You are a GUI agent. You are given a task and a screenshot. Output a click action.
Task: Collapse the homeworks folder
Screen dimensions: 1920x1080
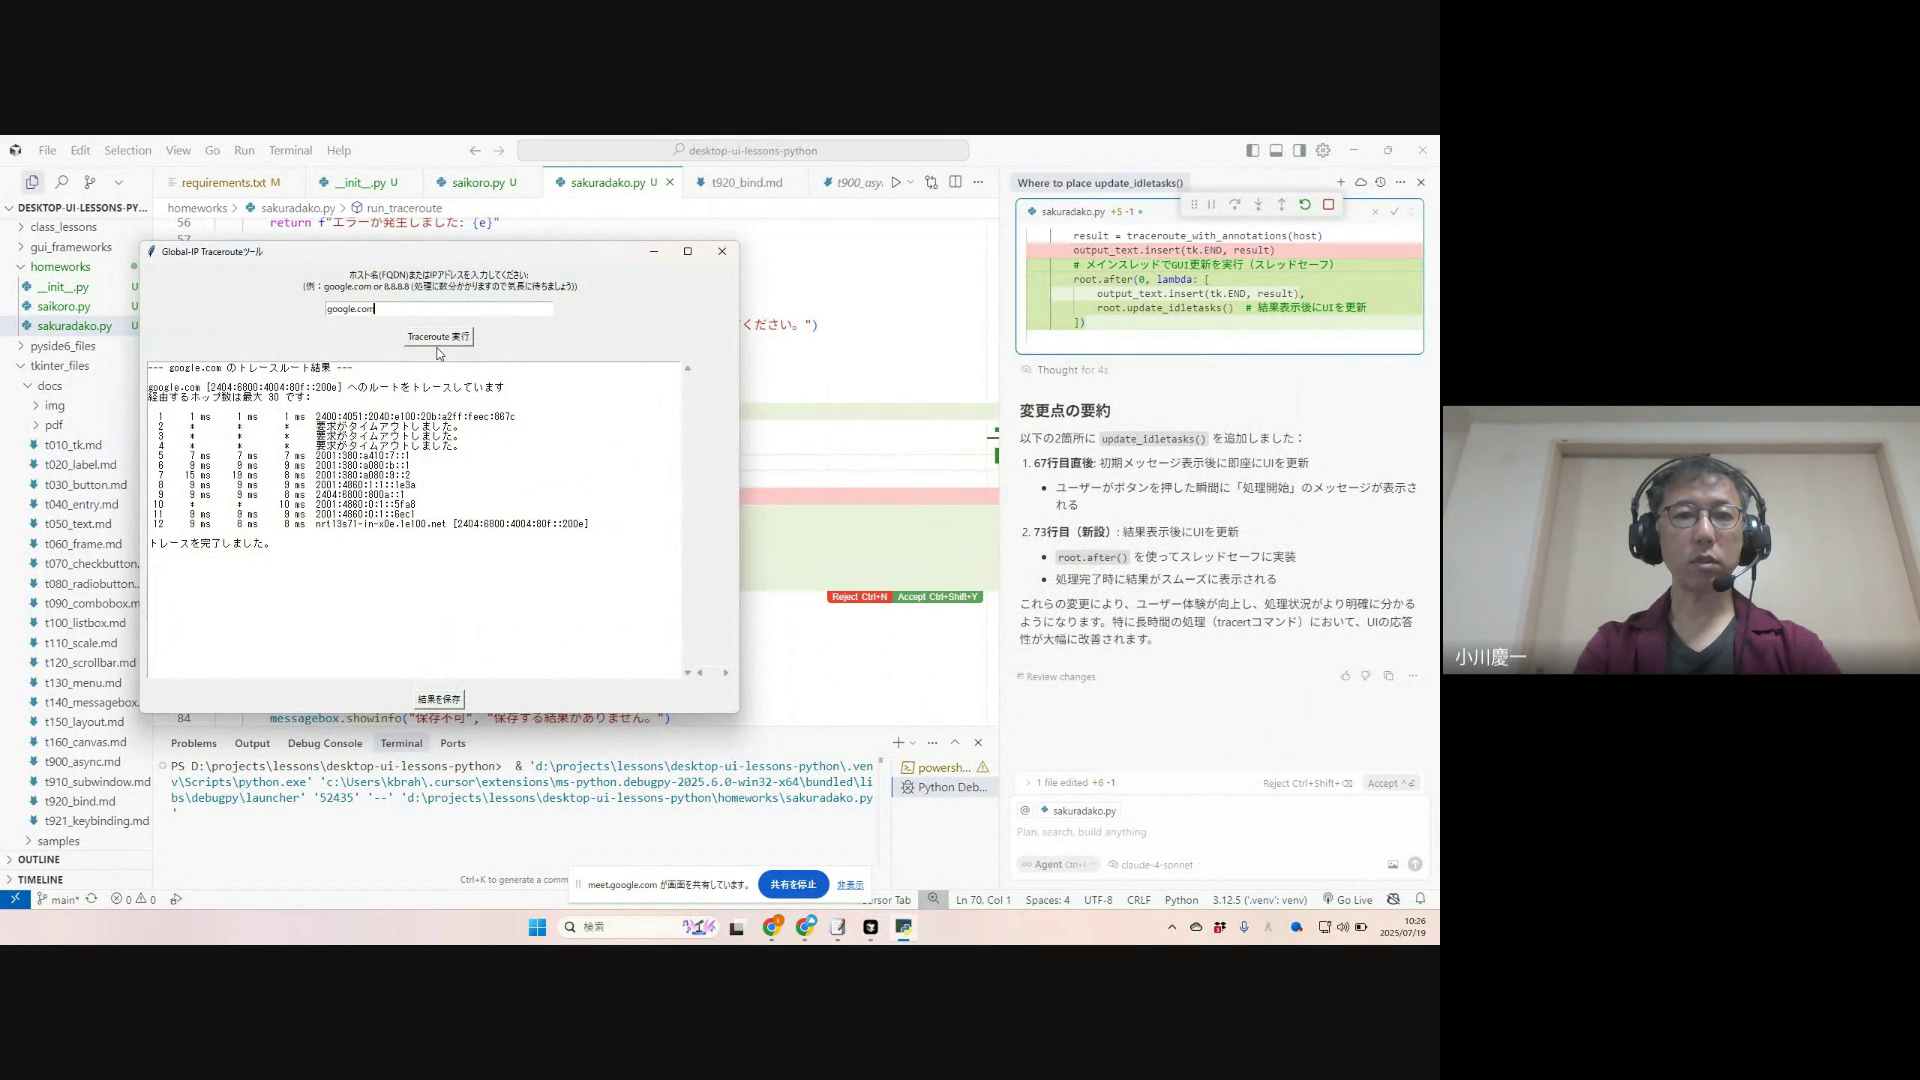[60, 267]
